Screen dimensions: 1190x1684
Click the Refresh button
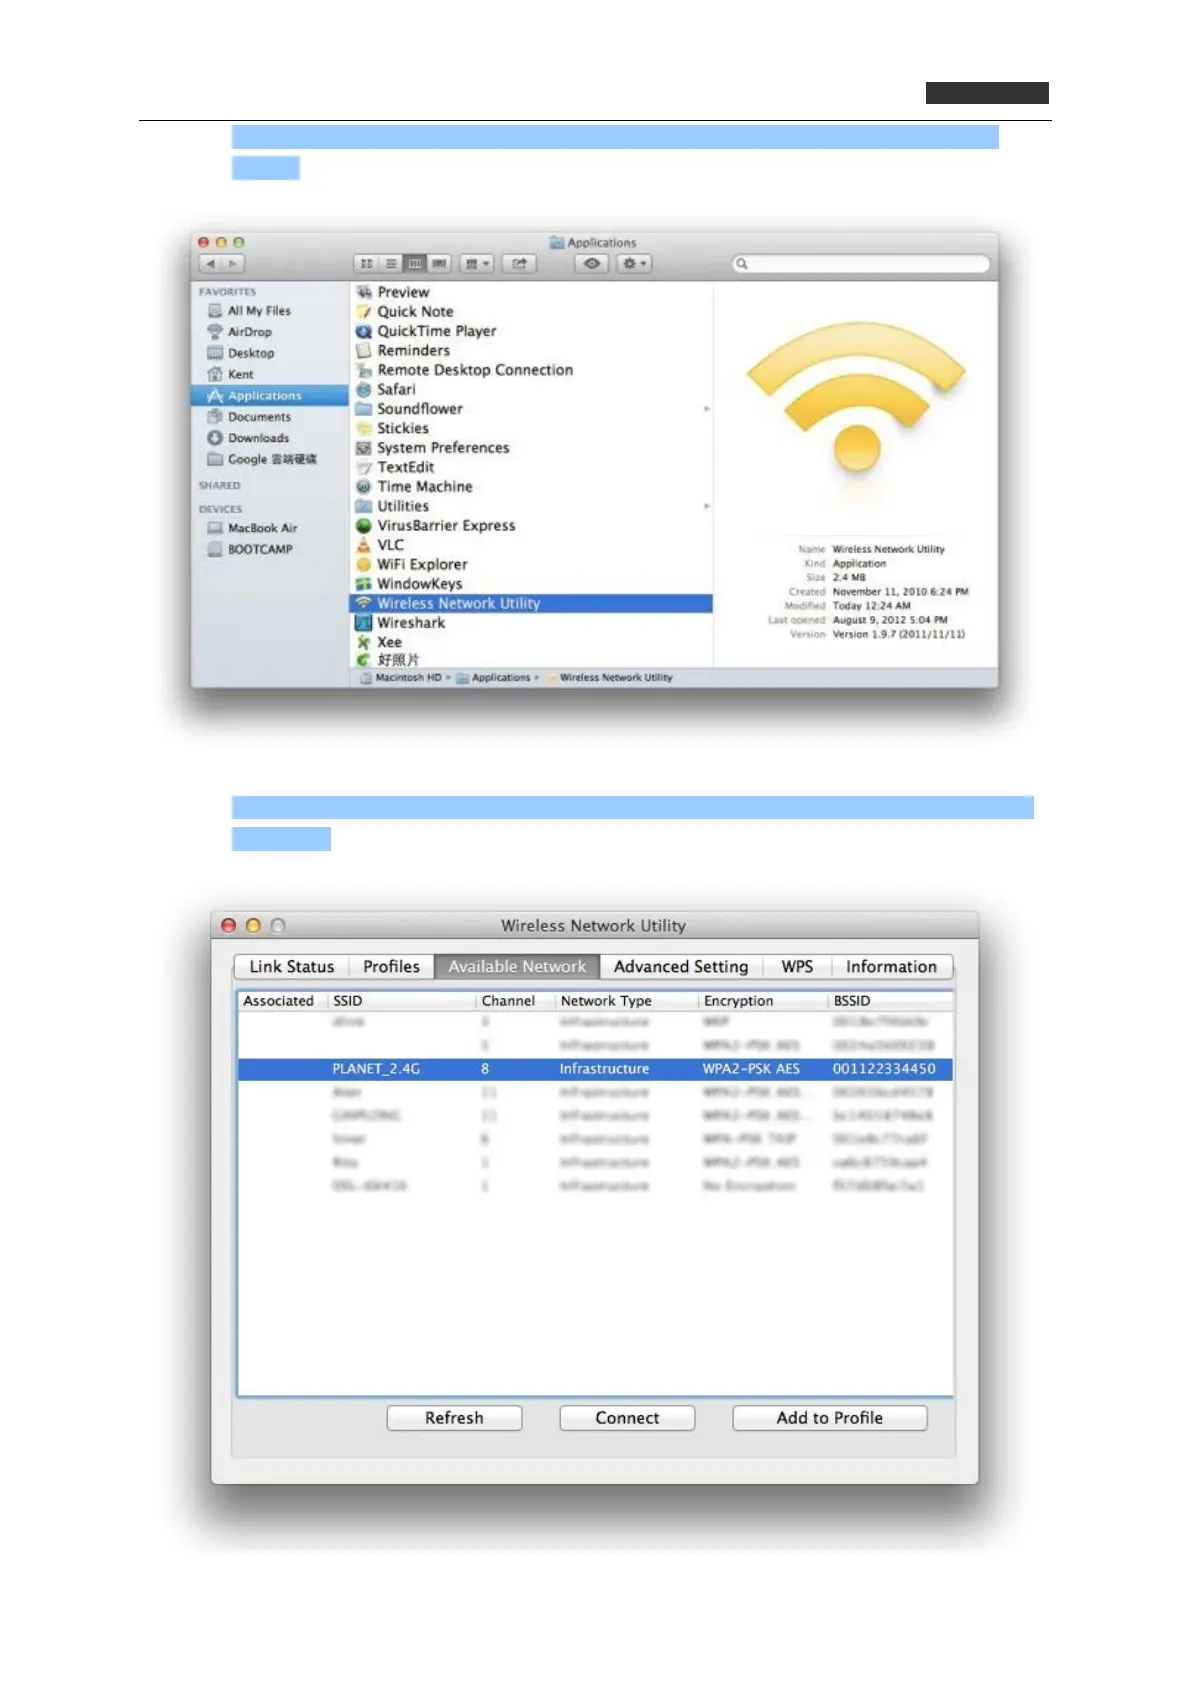454,1418
